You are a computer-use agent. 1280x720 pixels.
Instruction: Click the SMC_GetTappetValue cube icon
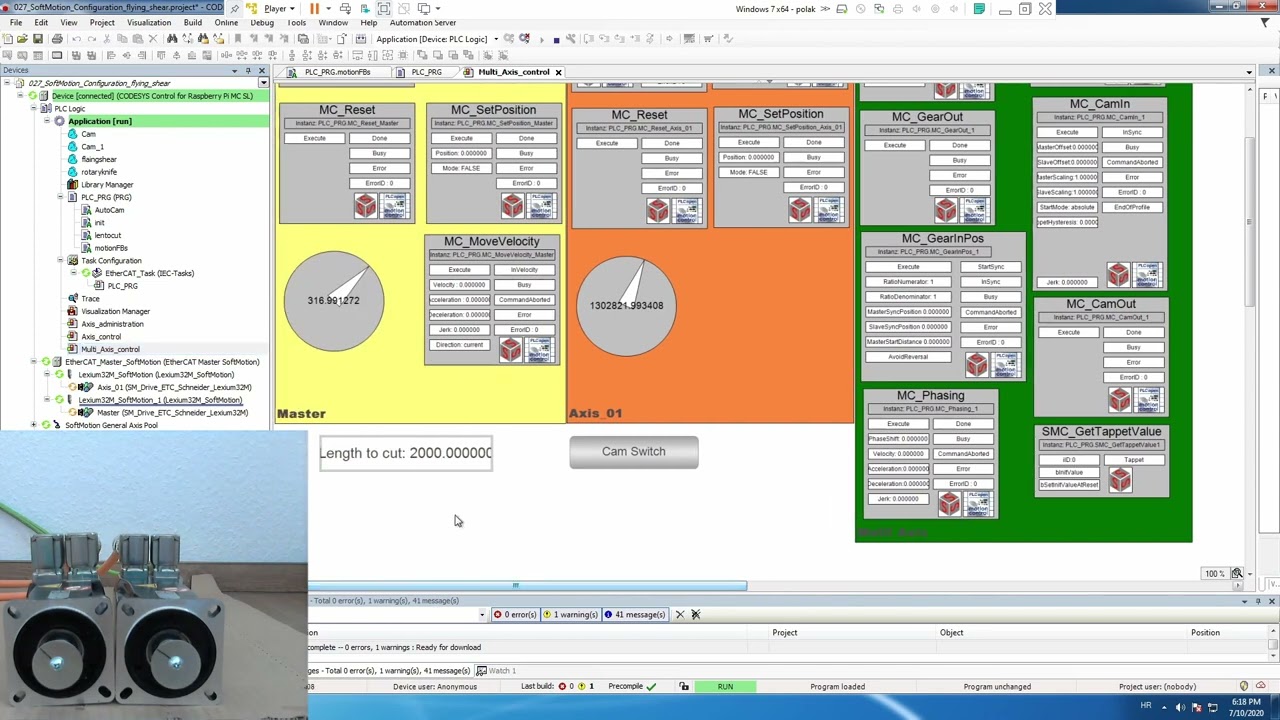1119,482
